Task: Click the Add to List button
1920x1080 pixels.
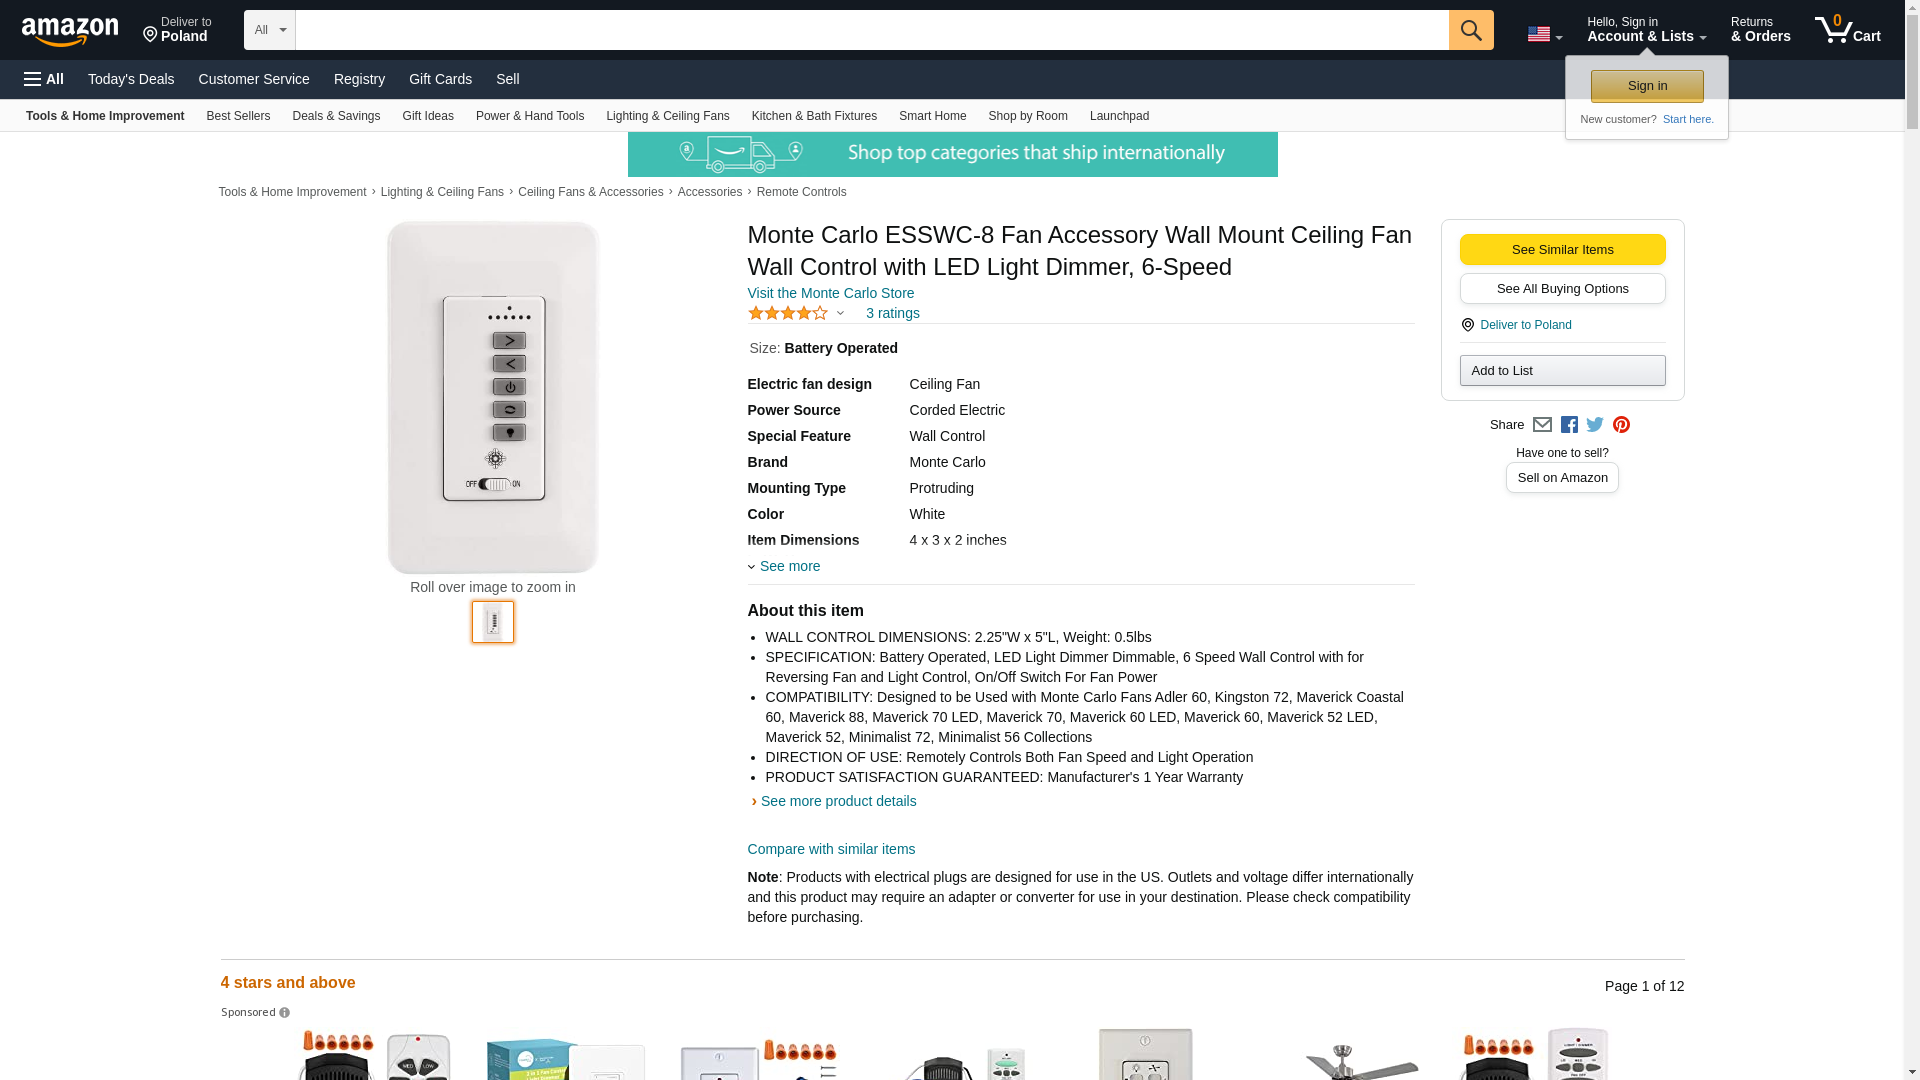Action: (x=1562, y=371)
